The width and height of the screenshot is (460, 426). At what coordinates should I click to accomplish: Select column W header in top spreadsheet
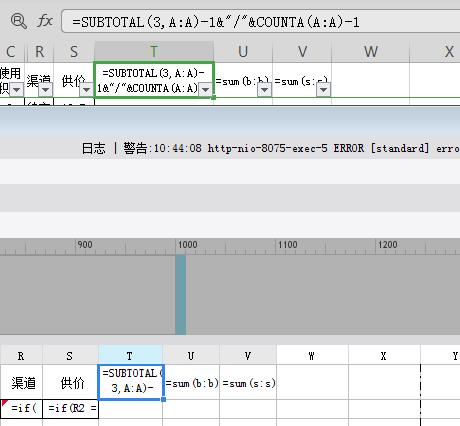pos(371,52)
